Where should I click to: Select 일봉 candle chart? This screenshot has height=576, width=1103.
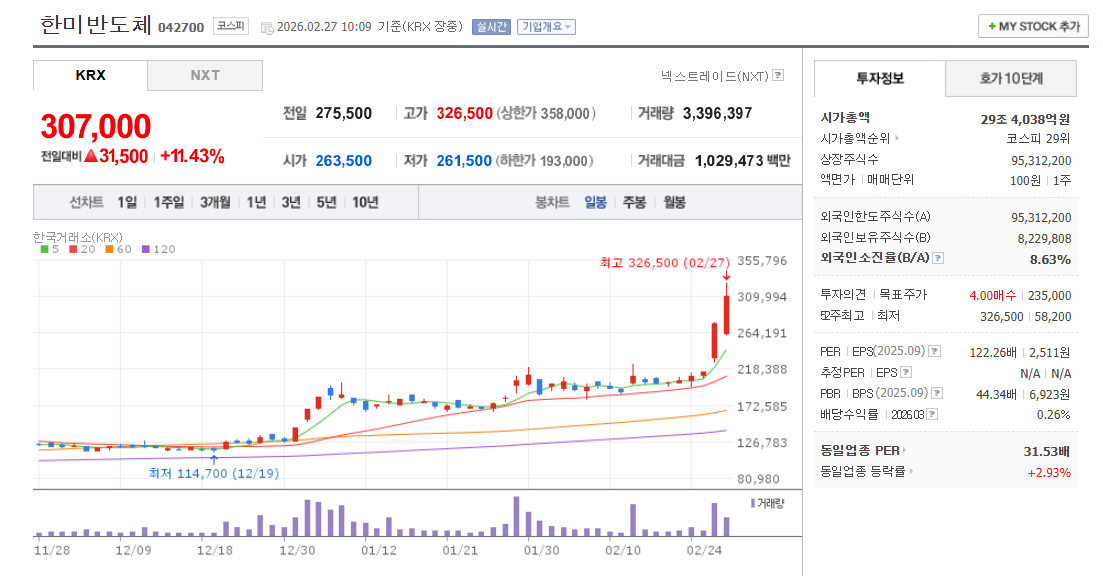click(595, 203)
